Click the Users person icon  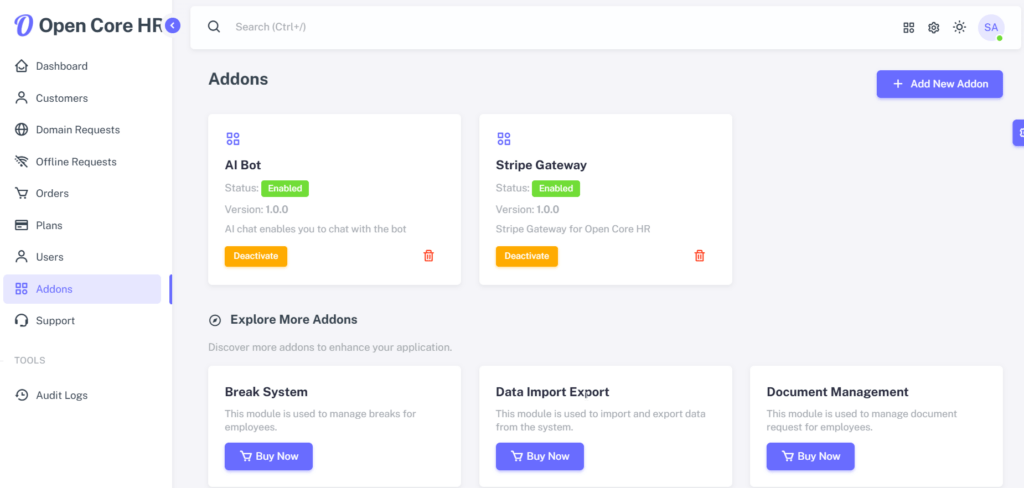click(x=22, y=257)
